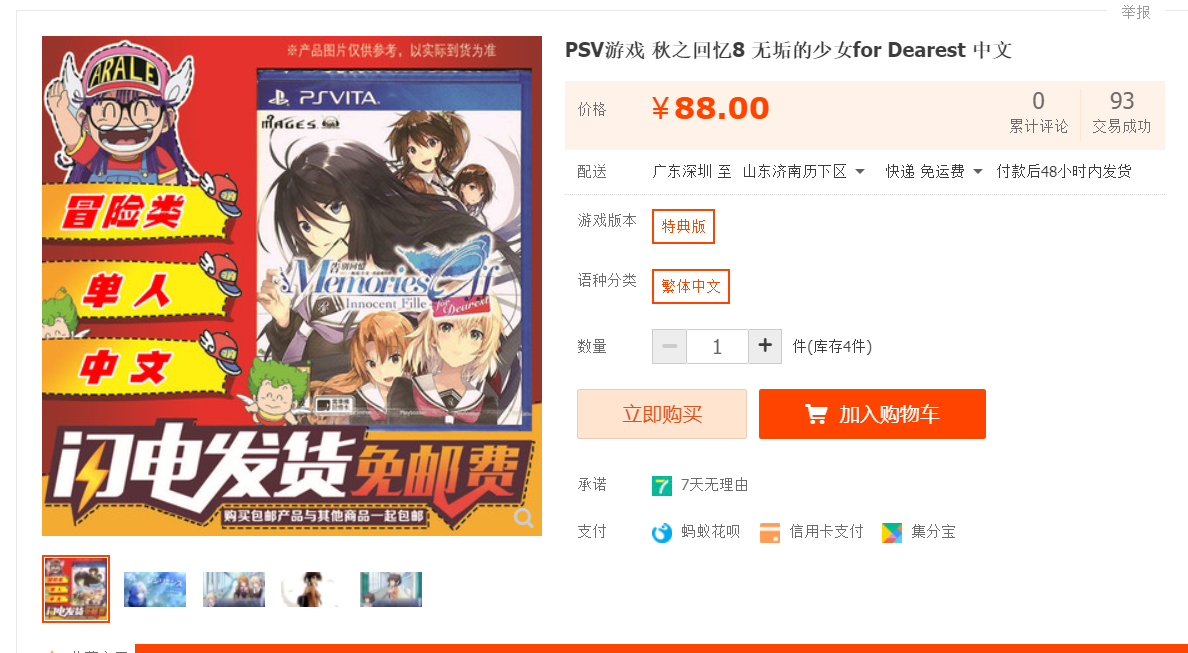
Task: Click the Jifenbao colorful icon
Action: (x=892, y=533)
